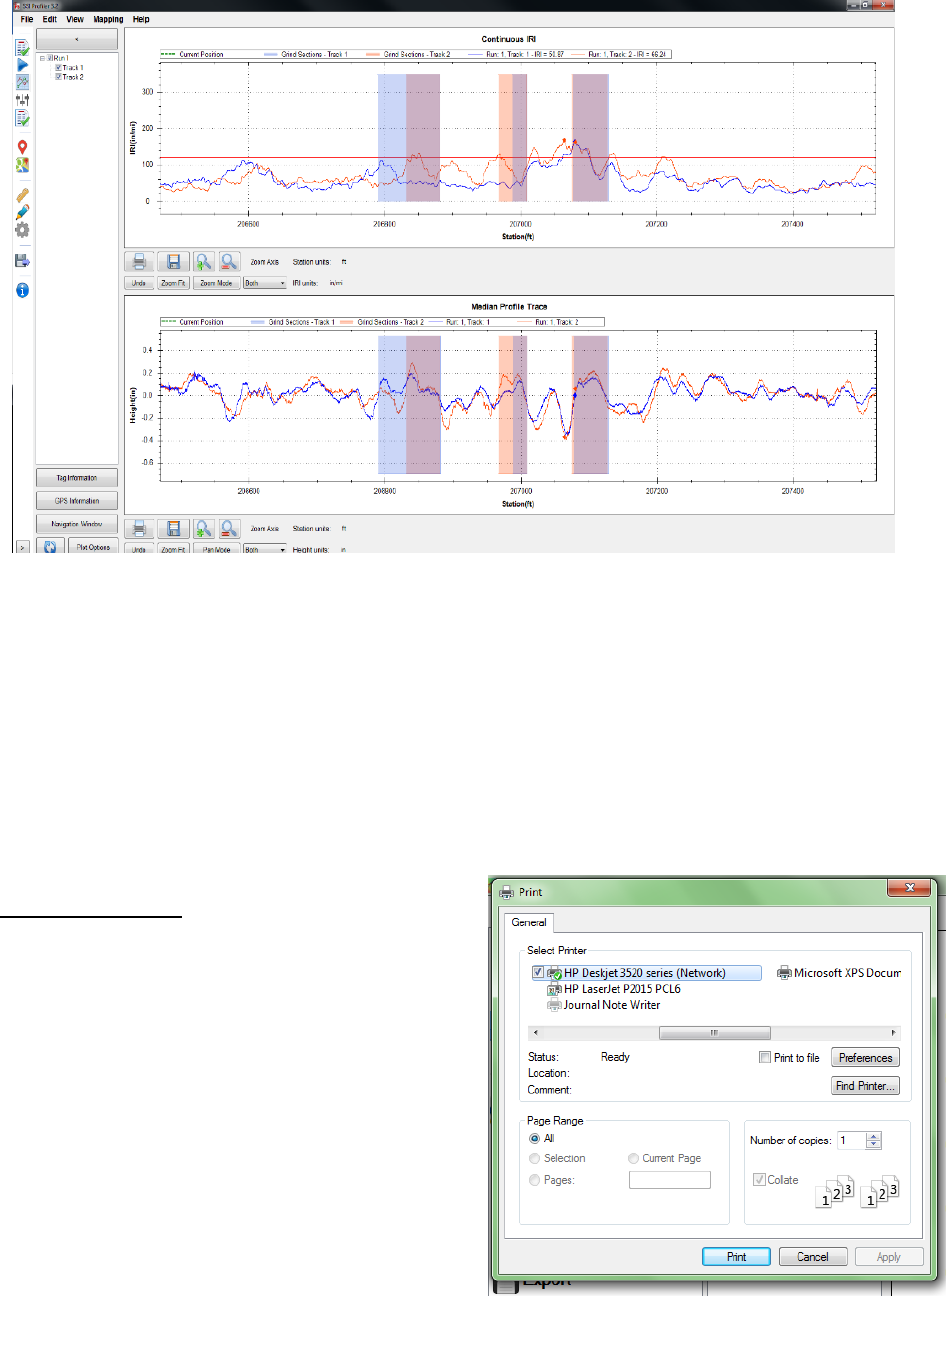Viewport: 946px width, 1360px height.
Task: Open Both dropdown under Median Profile Trace
Action: [x=265, y=549]
